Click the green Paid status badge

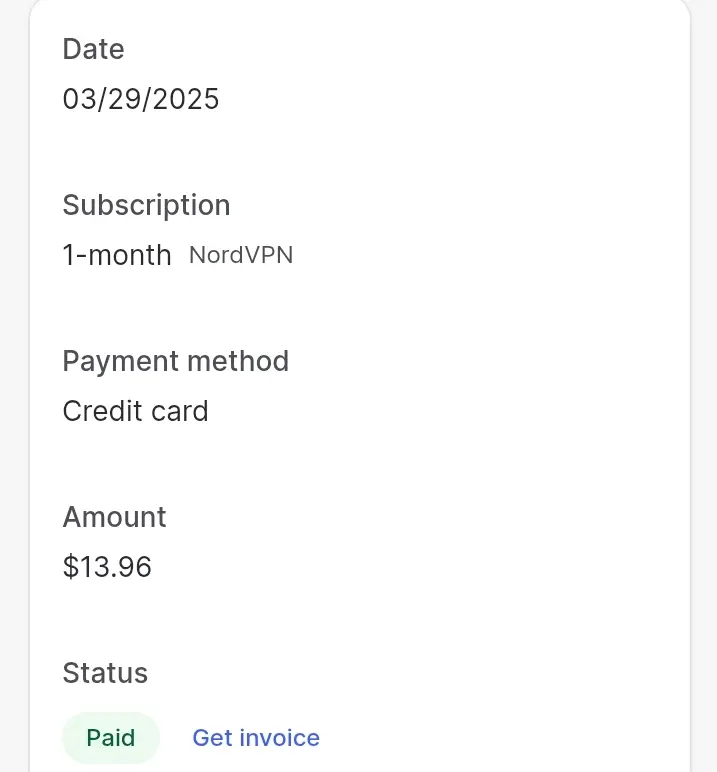point(111,738)
